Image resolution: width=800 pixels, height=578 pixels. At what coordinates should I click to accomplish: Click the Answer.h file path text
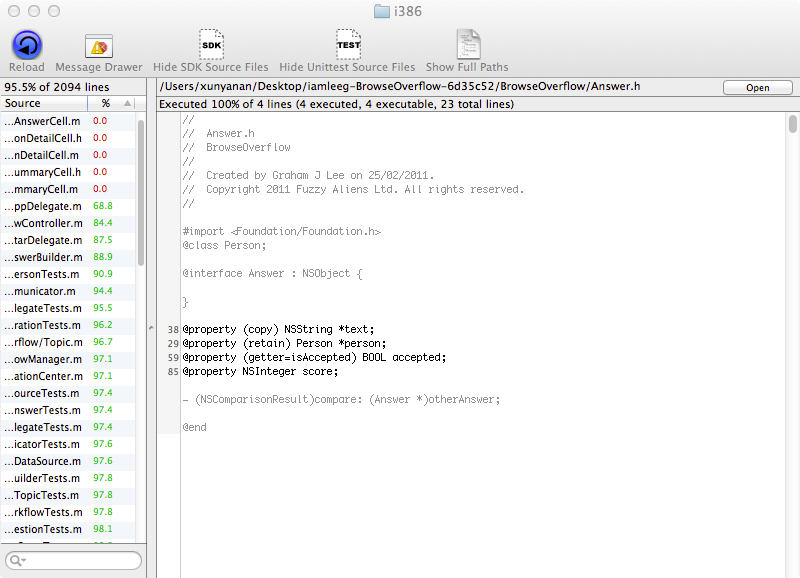coord(400,86)
